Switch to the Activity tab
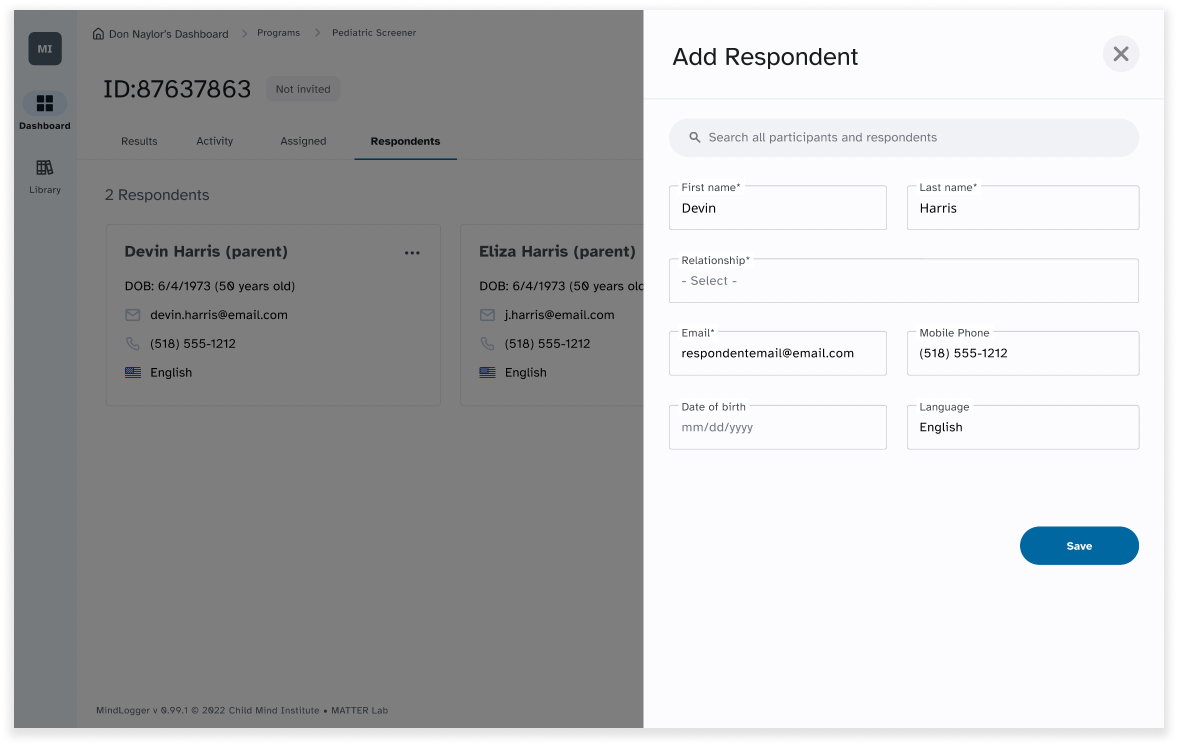The image size is (1178, 746). click(x=214, y=141)
